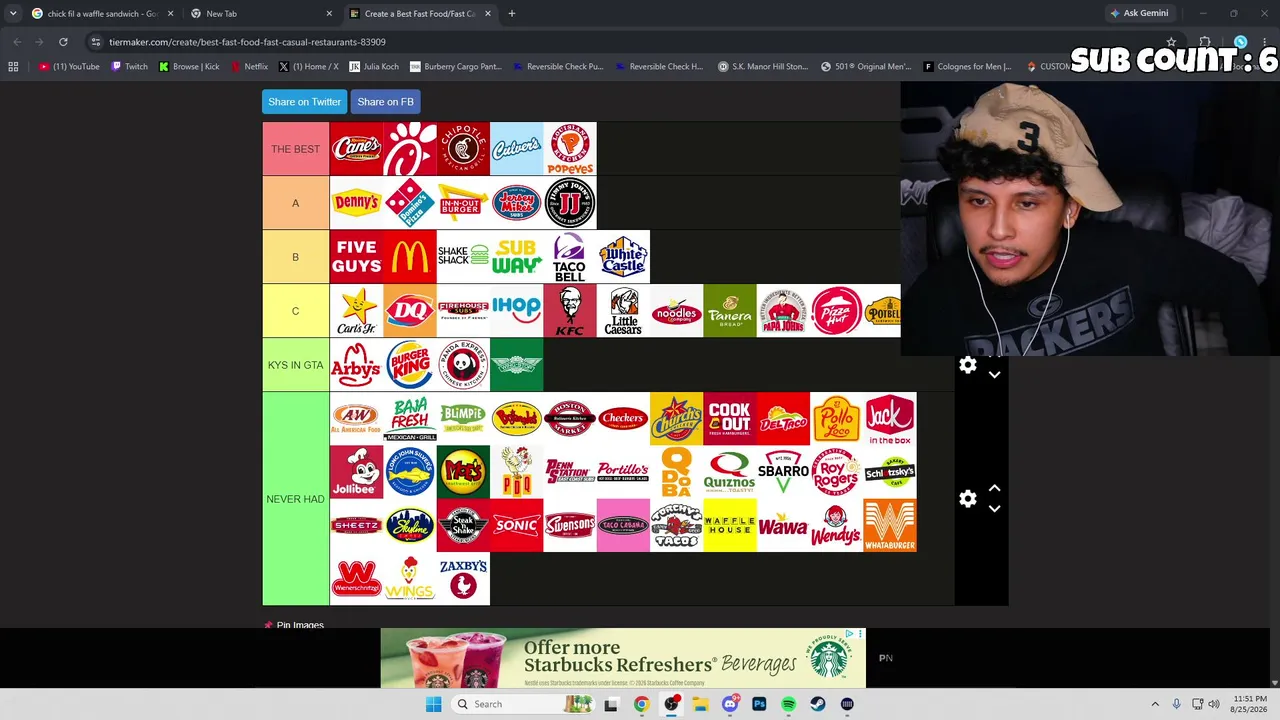Select the Jack in the Box logo
The height and width of the screenshot is (720, 1280).
[890, 419]
